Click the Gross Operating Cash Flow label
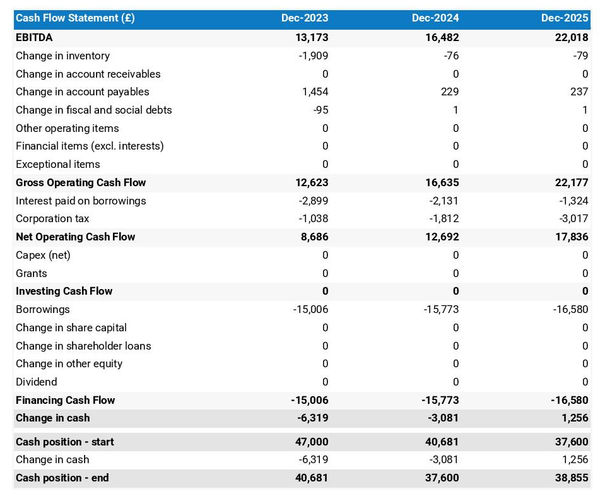The width and height of the screenshot is (600, 496). pos(81,183)
